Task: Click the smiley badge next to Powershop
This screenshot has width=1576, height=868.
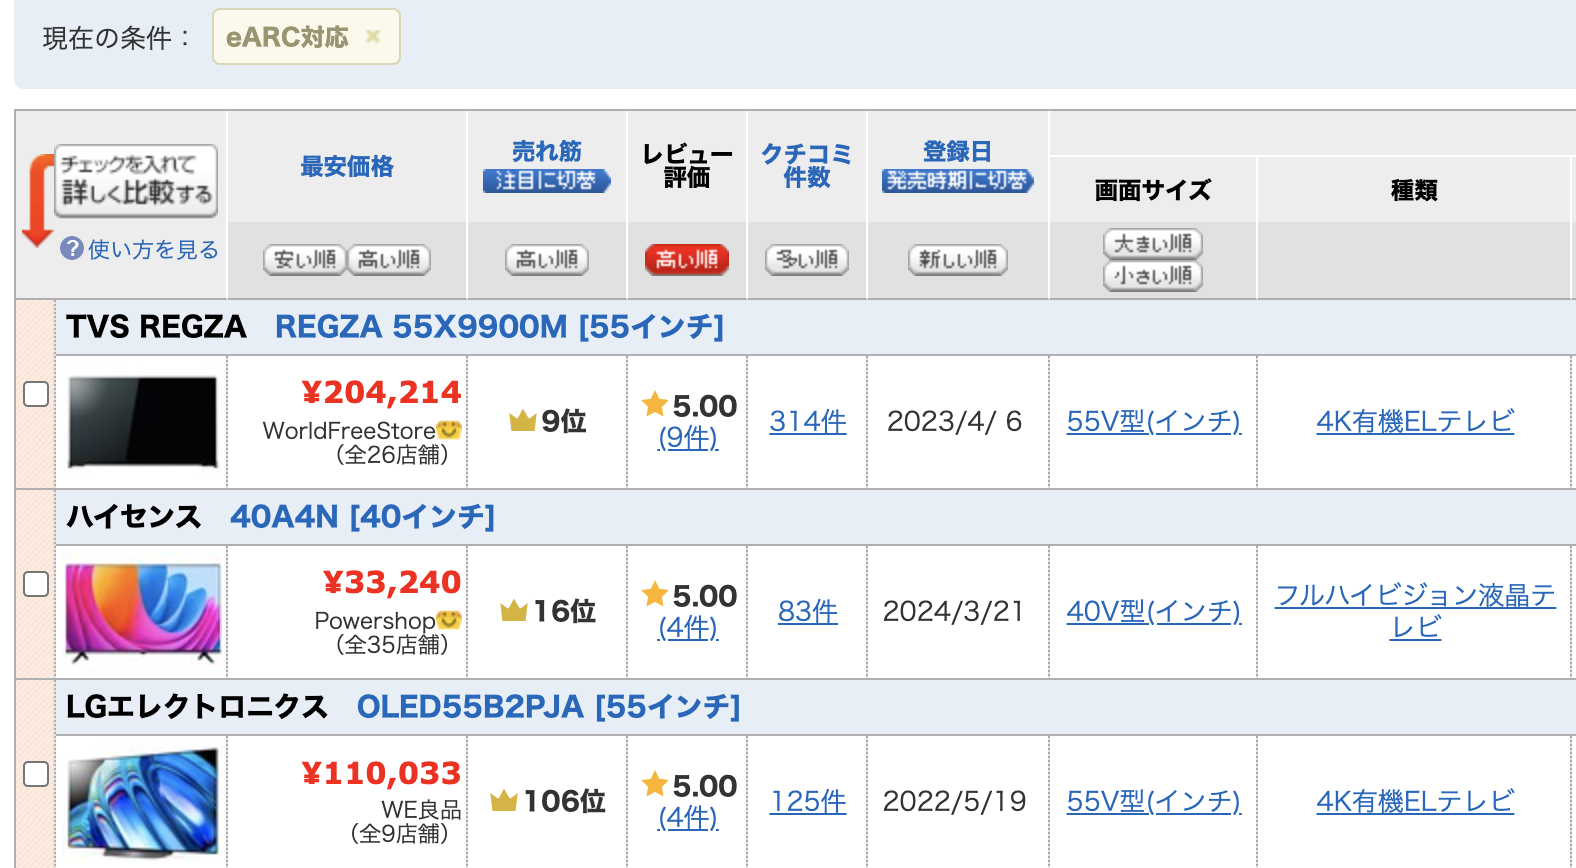Action: tap(449, 620)
